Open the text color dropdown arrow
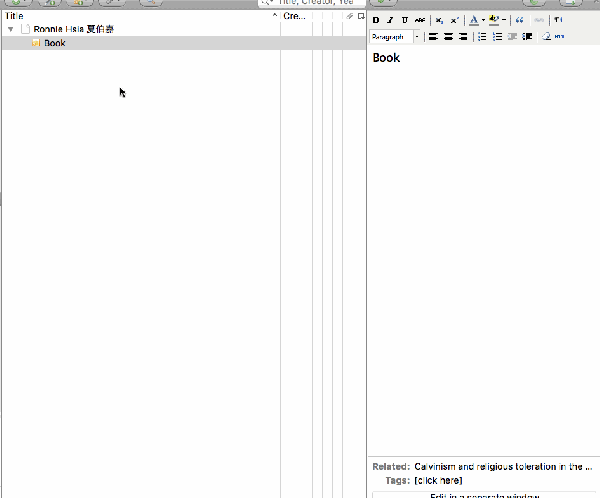This screenshot has height=498, width=600. tap(483, 20)
